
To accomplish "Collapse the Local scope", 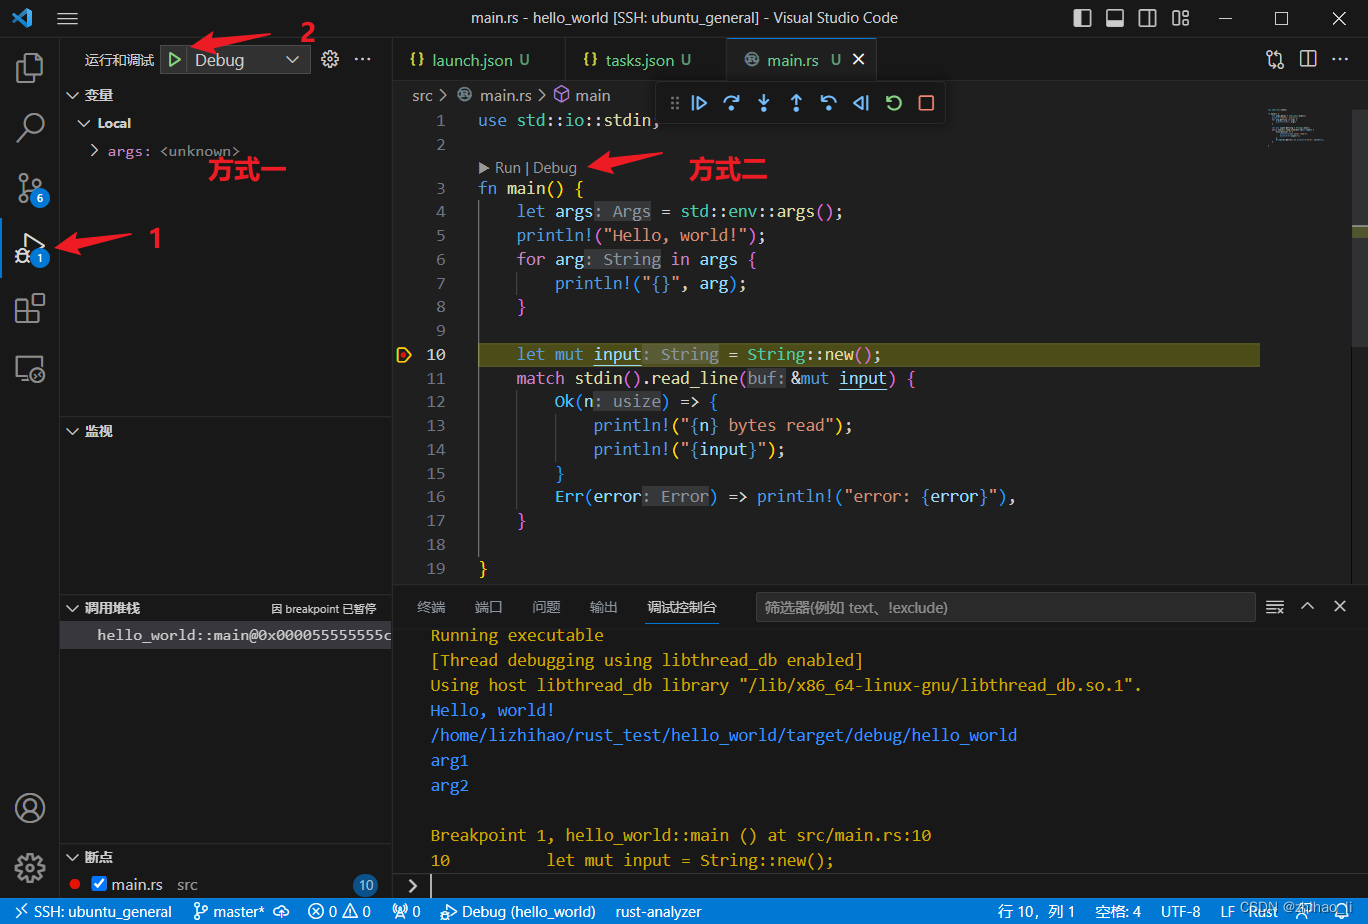I will click(84, 123).
